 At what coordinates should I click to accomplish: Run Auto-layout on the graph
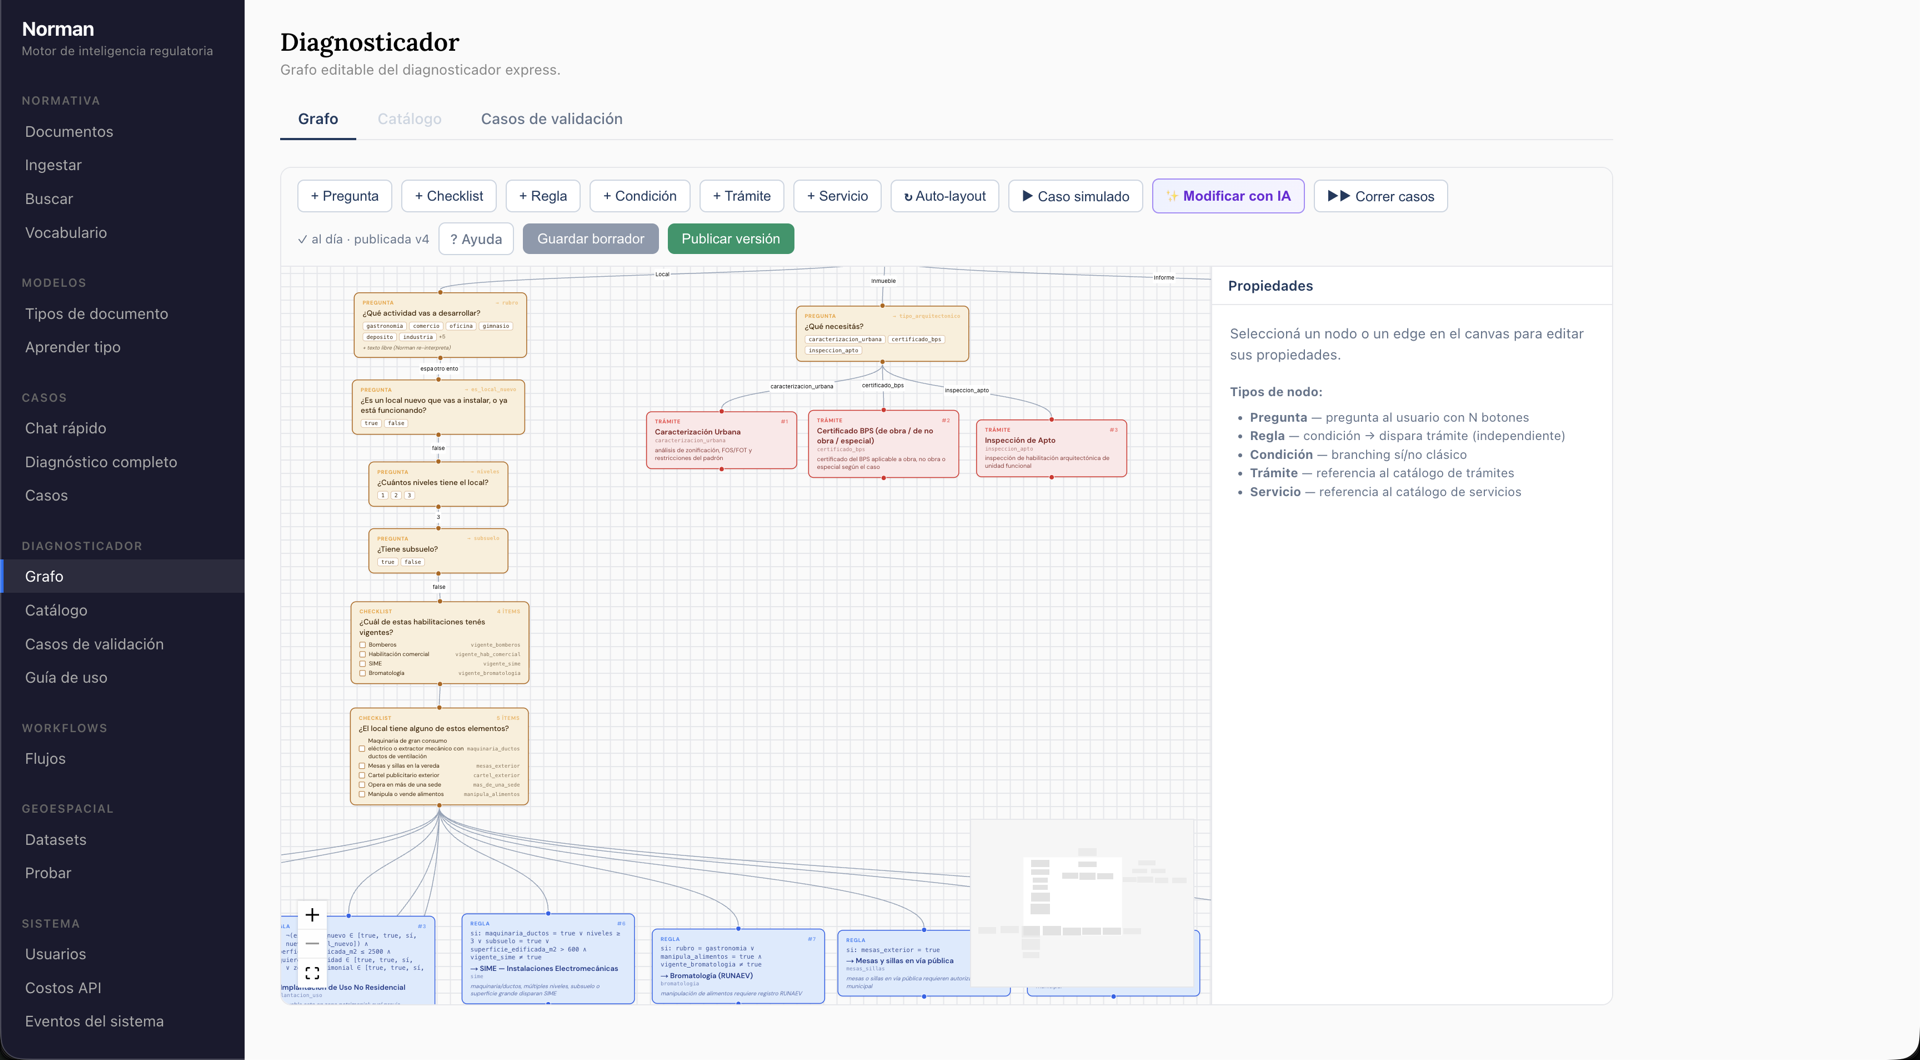click(x=945, y=196)
